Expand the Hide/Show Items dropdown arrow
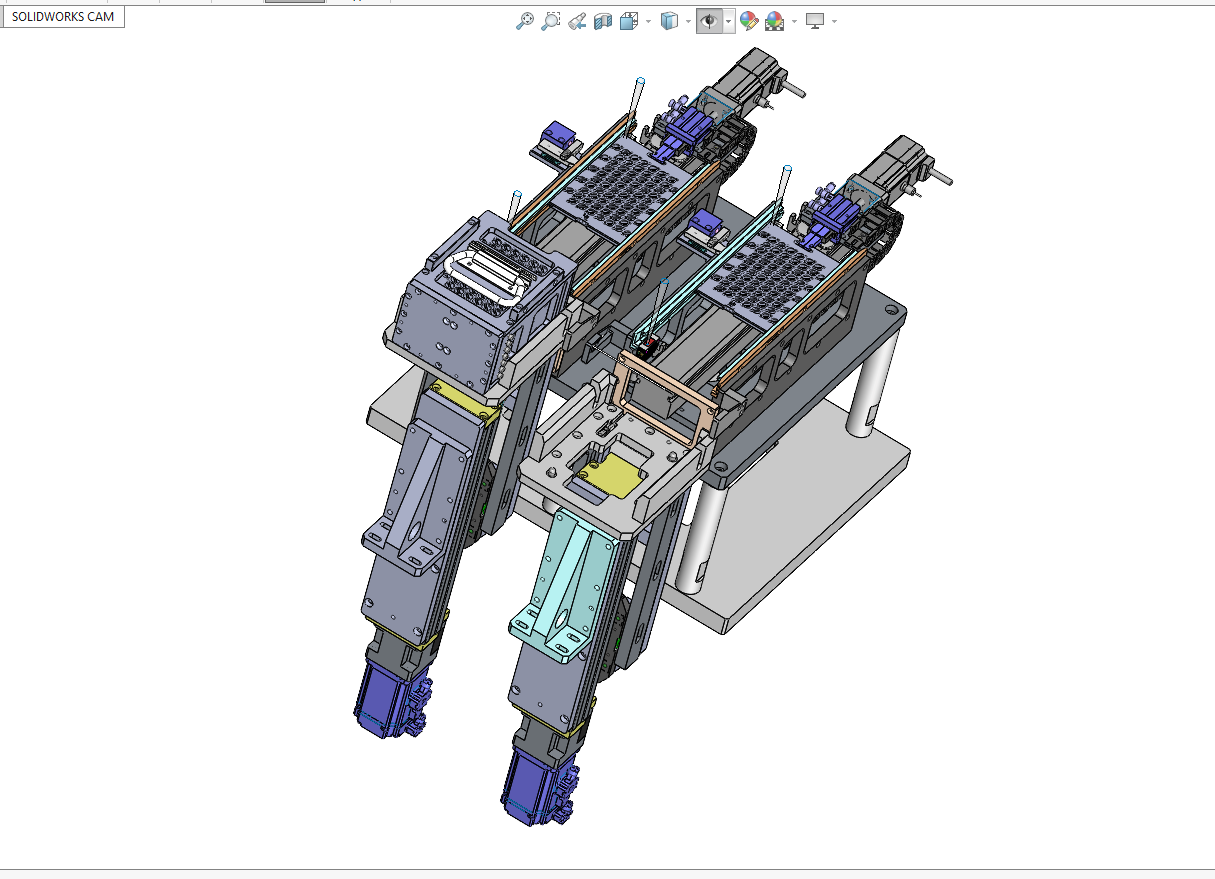 (x=729, y=21)
